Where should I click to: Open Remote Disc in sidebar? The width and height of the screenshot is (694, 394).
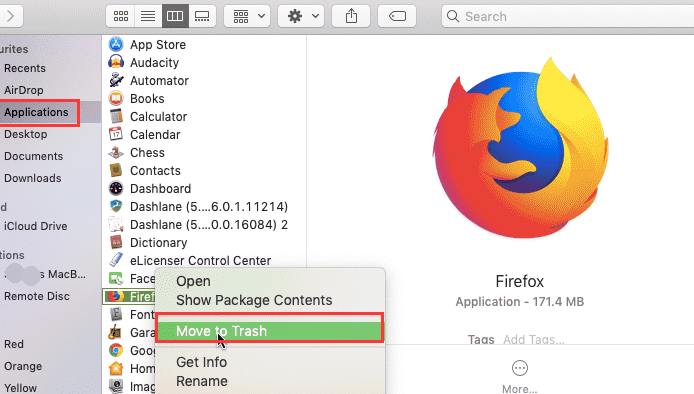point(37,296)
